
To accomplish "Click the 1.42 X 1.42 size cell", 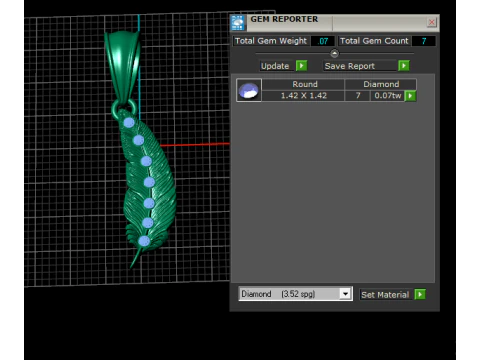I will pyautogui.click(x=304, y=96).
